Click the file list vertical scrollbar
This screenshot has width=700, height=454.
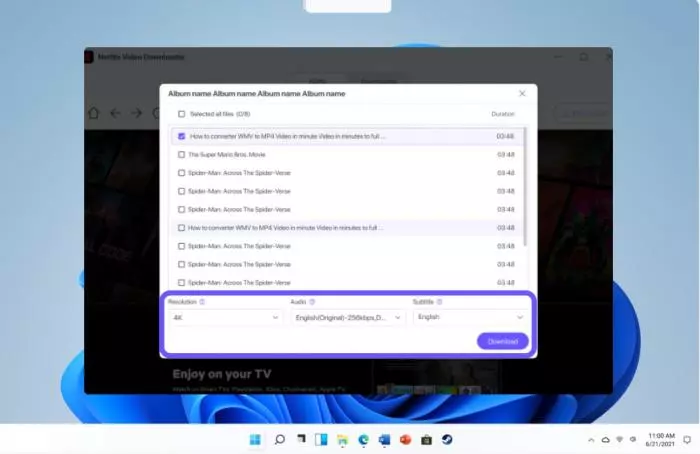tap(525, 187)
